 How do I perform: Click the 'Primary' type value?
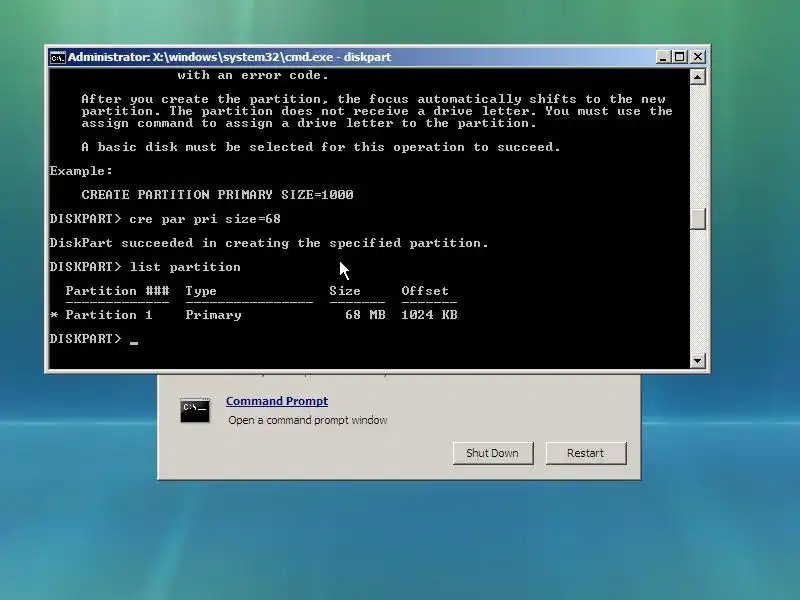point(213,315)
